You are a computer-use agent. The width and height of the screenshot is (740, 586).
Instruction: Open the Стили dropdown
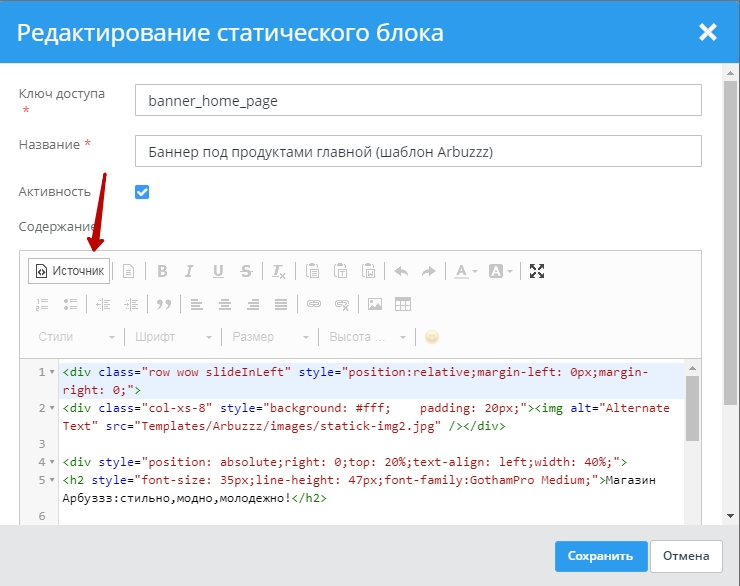pos(75,337)
